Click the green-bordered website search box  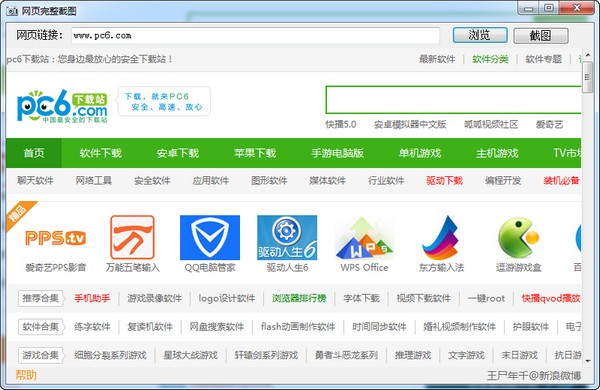tap(453, 100)
